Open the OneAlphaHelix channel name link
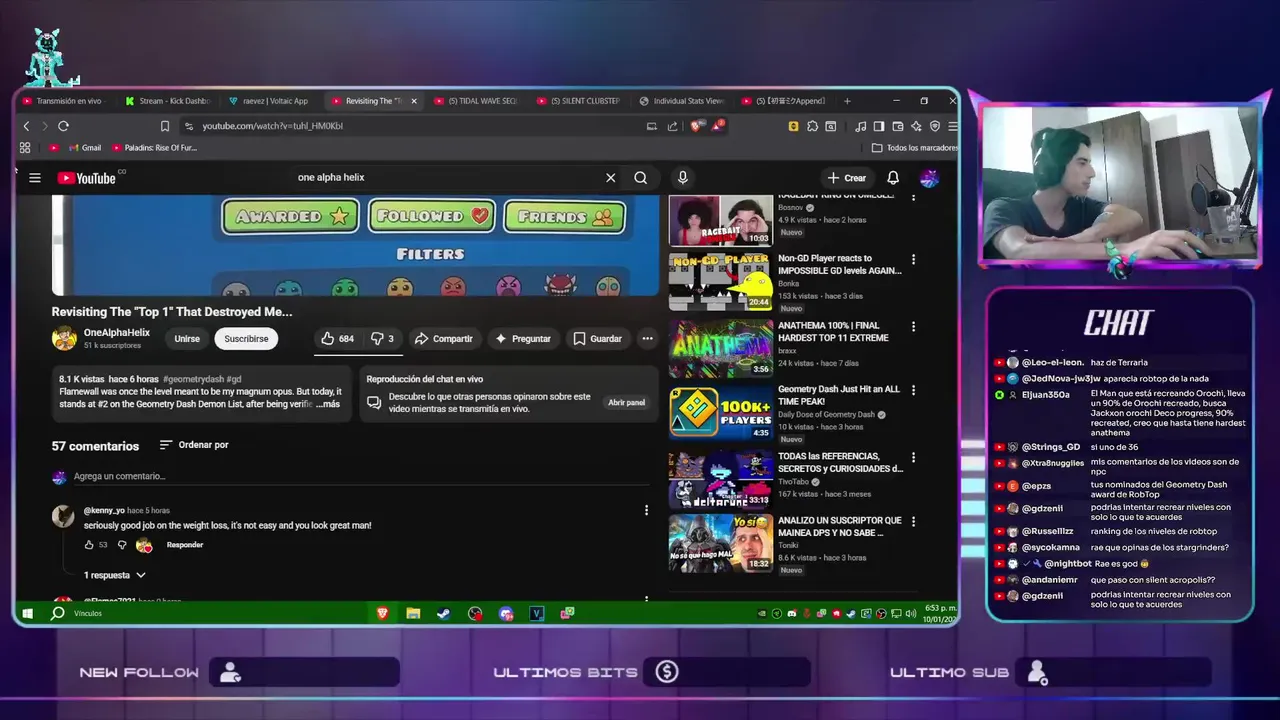The width and height of the screenshot is (1280, 720). point(117,333)
